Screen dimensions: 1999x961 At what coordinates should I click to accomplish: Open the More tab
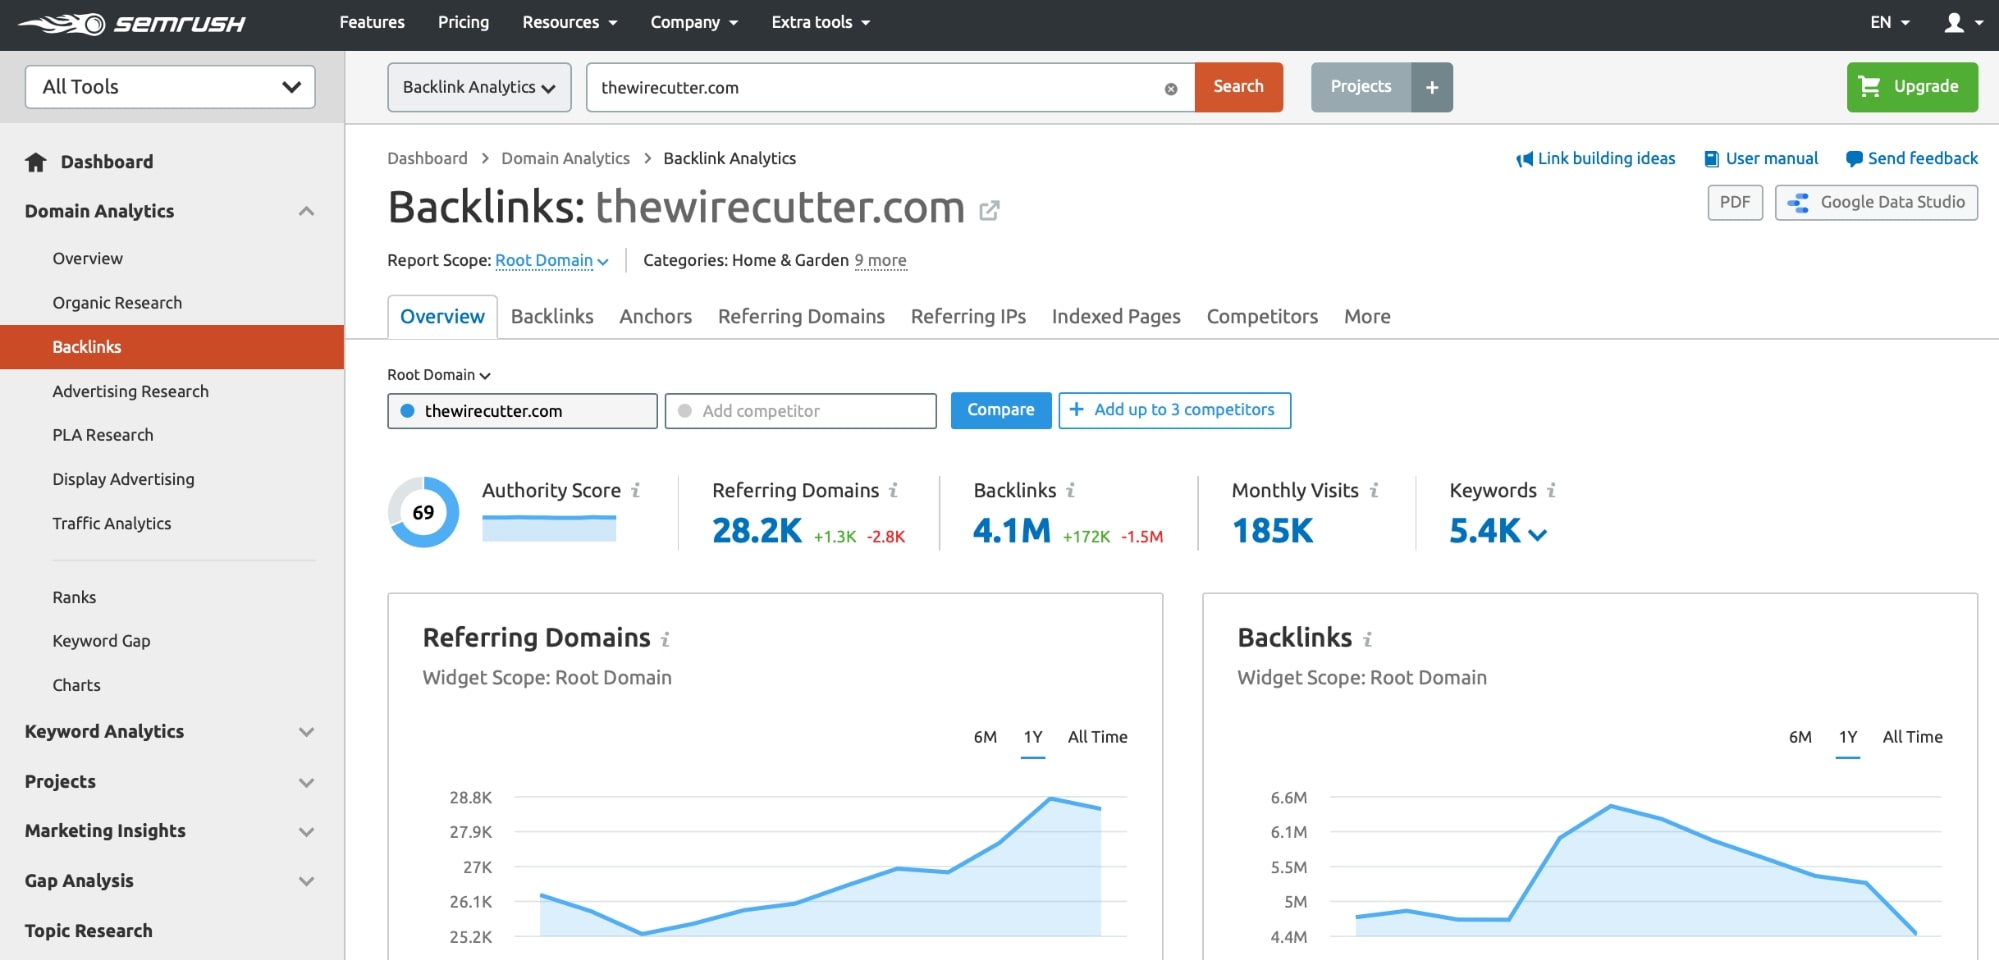(x=1367, y=317)
